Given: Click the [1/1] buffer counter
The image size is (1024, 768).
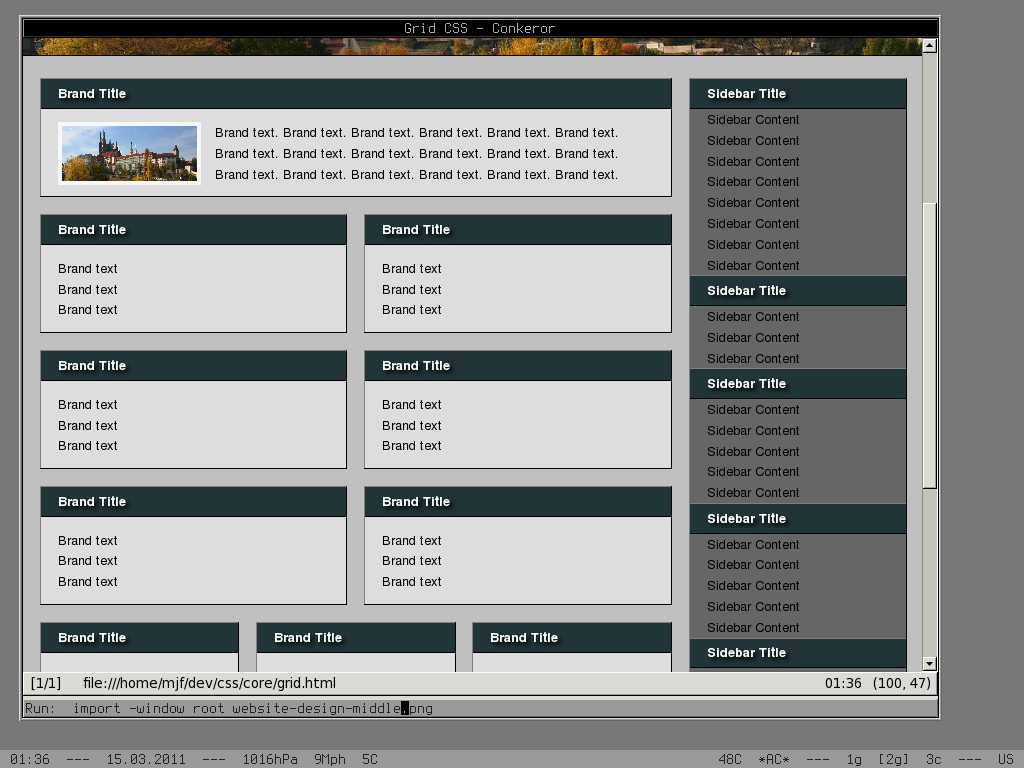Looking at the screenshot, I should tap(46, 683).
